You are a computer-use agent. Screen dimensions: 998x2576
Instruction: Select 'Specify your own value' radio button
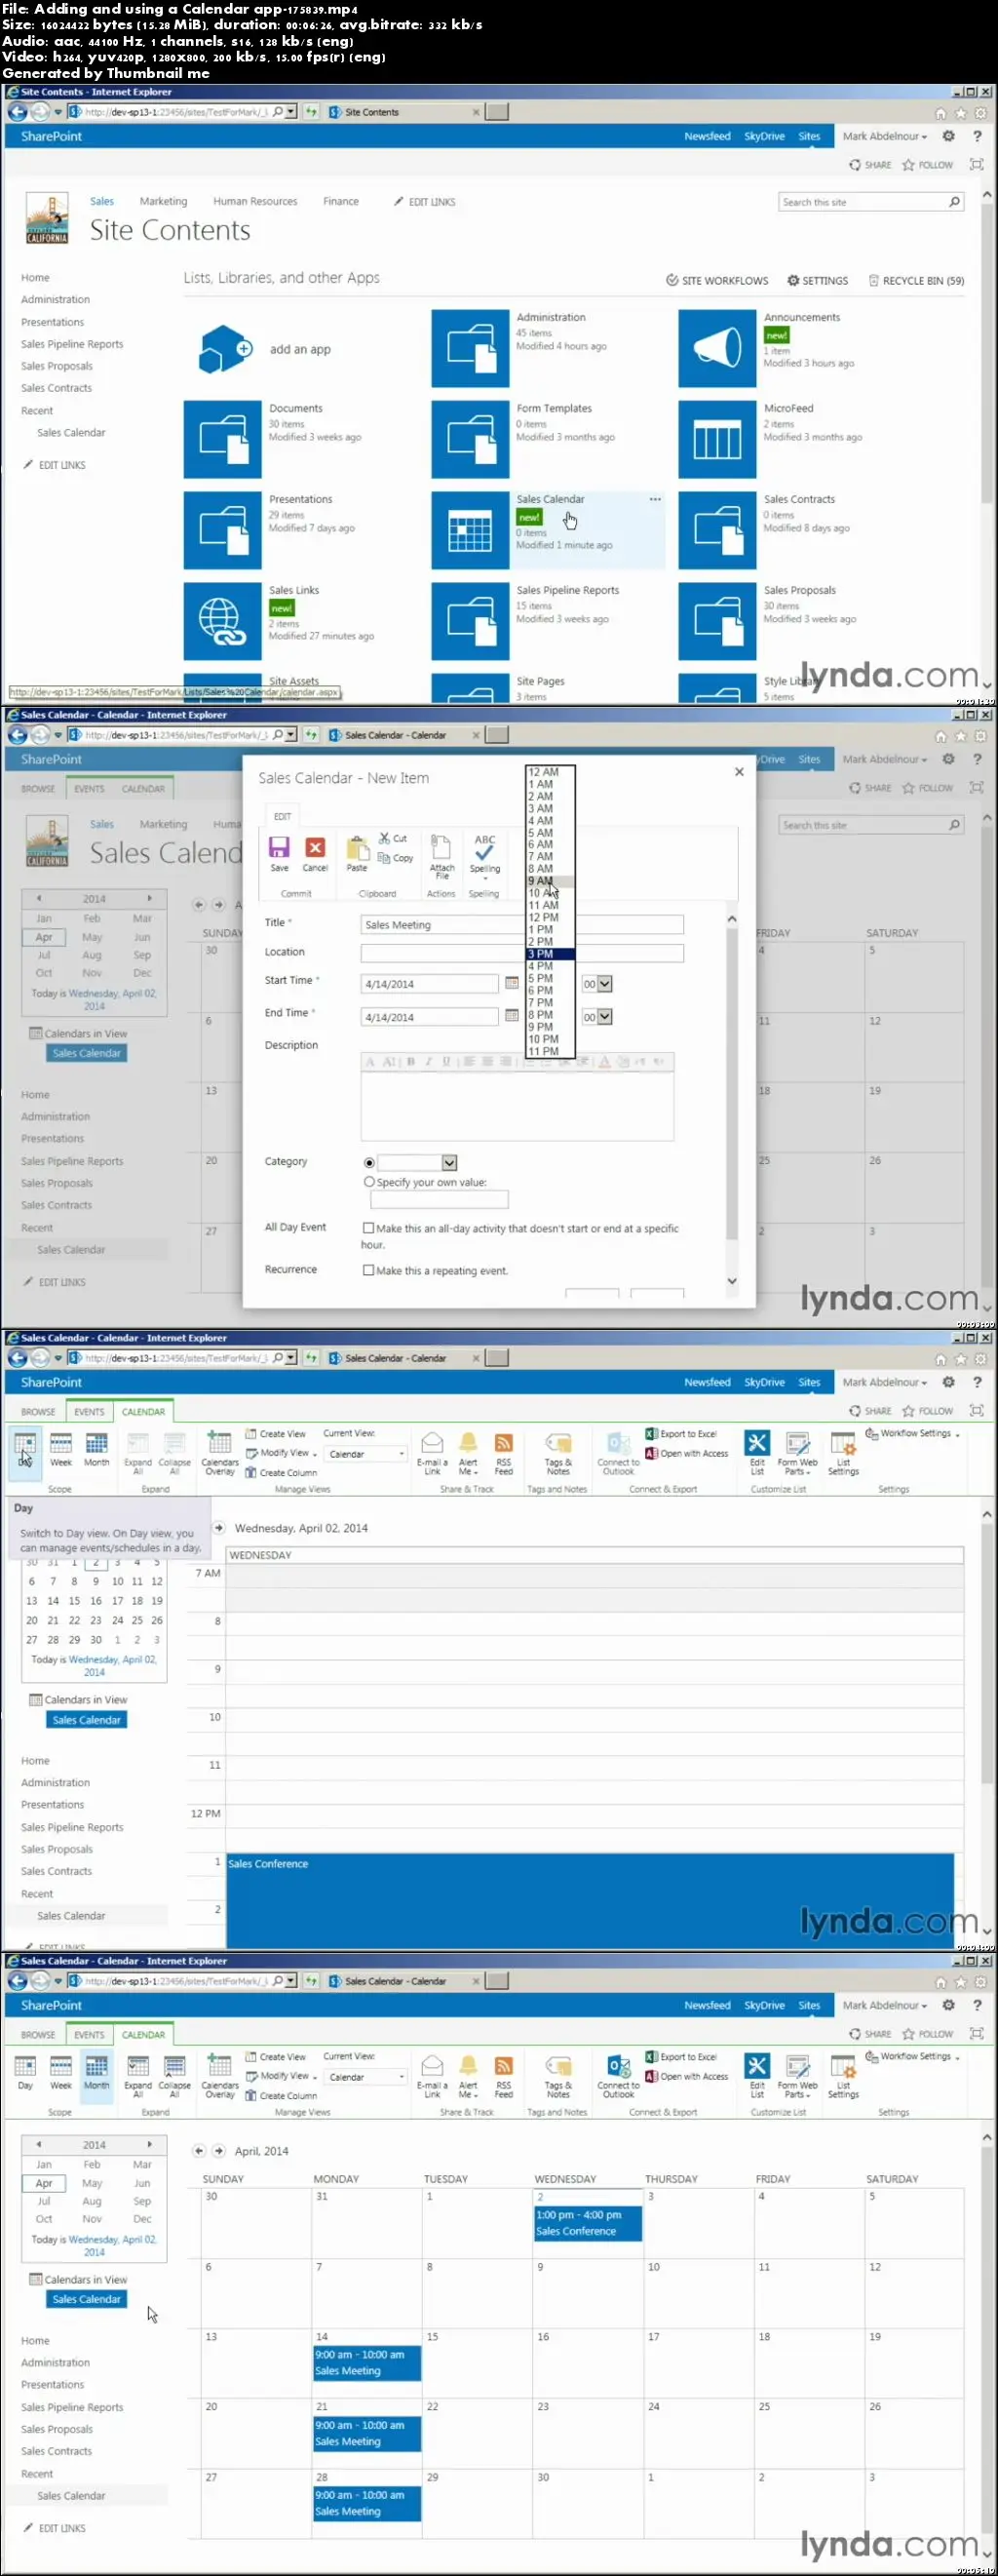pos(369,1182)
